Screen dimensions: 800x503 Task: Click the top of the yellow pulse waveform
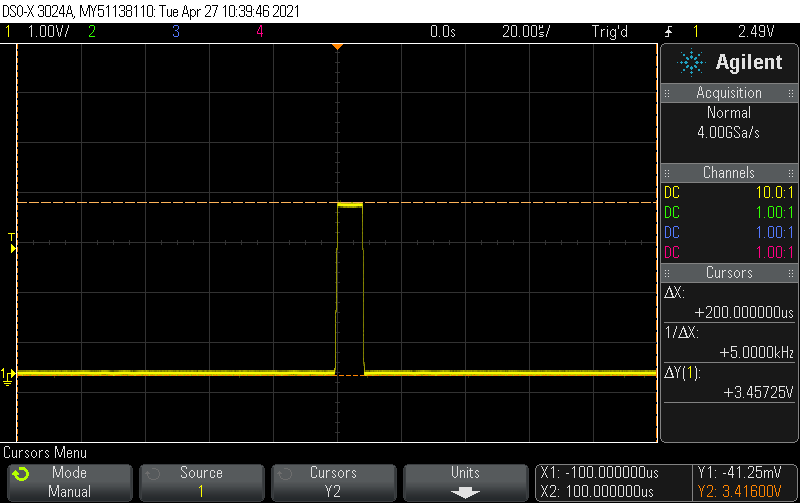[350, 205]
